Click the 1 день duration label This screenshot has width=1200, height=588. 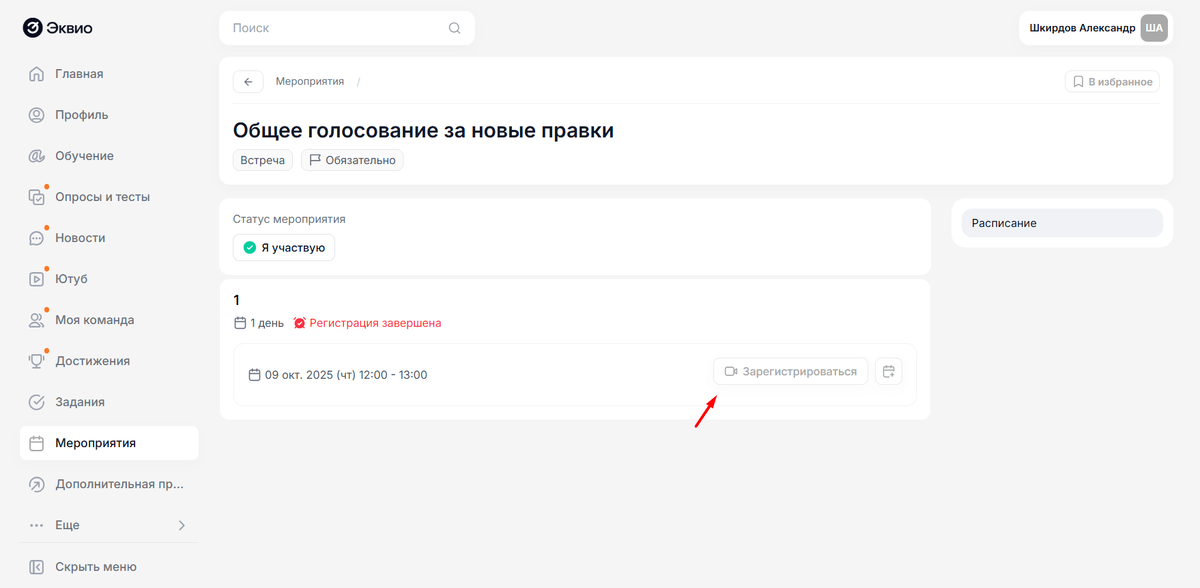point(267,323)
